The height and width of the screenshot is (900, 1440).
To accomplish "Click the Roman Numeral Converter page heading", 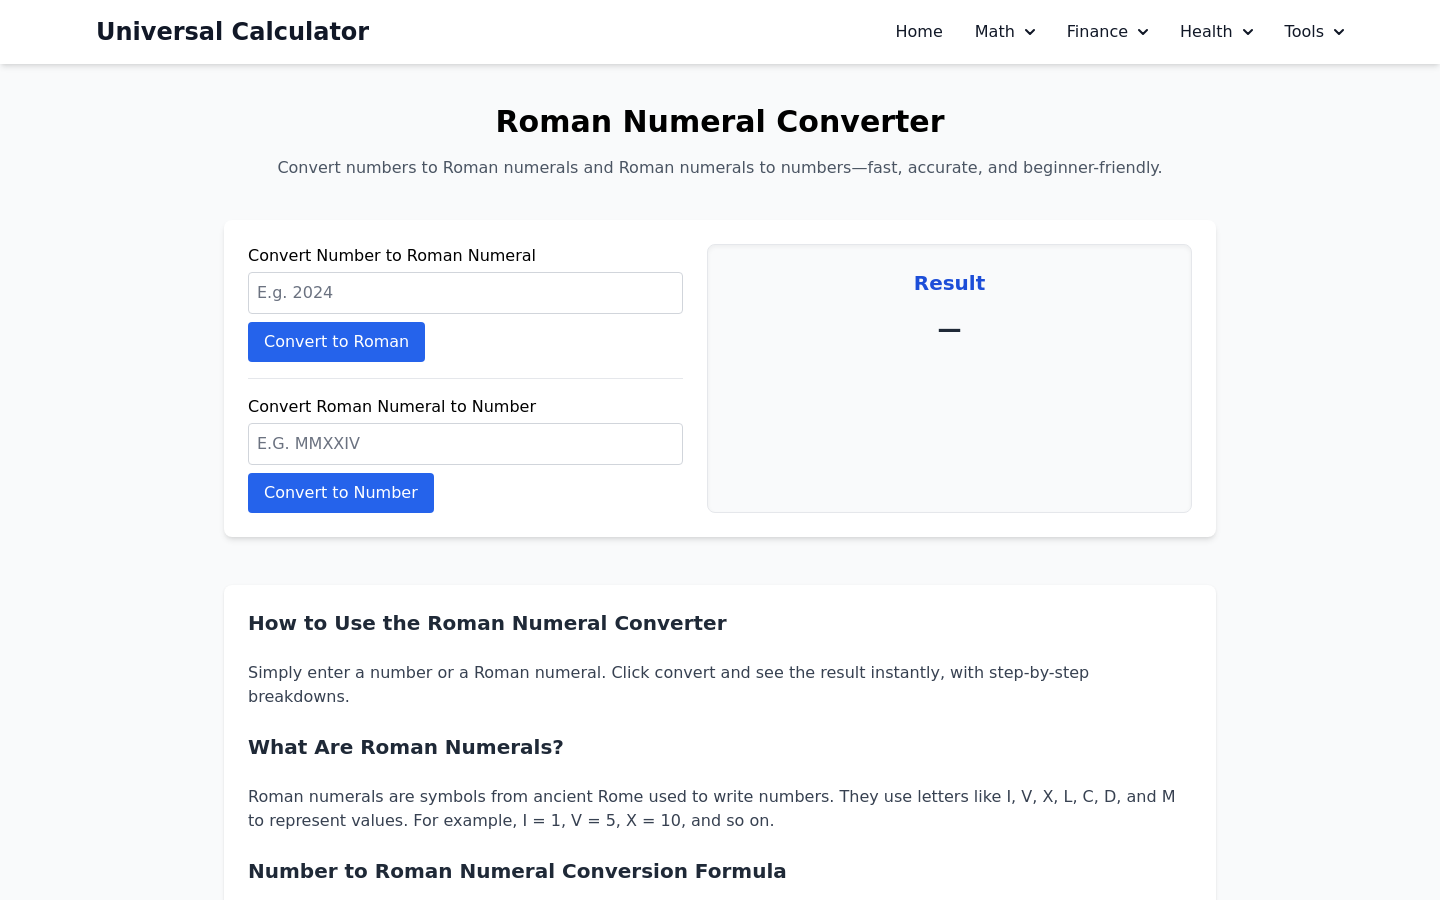I will [720, 121].
